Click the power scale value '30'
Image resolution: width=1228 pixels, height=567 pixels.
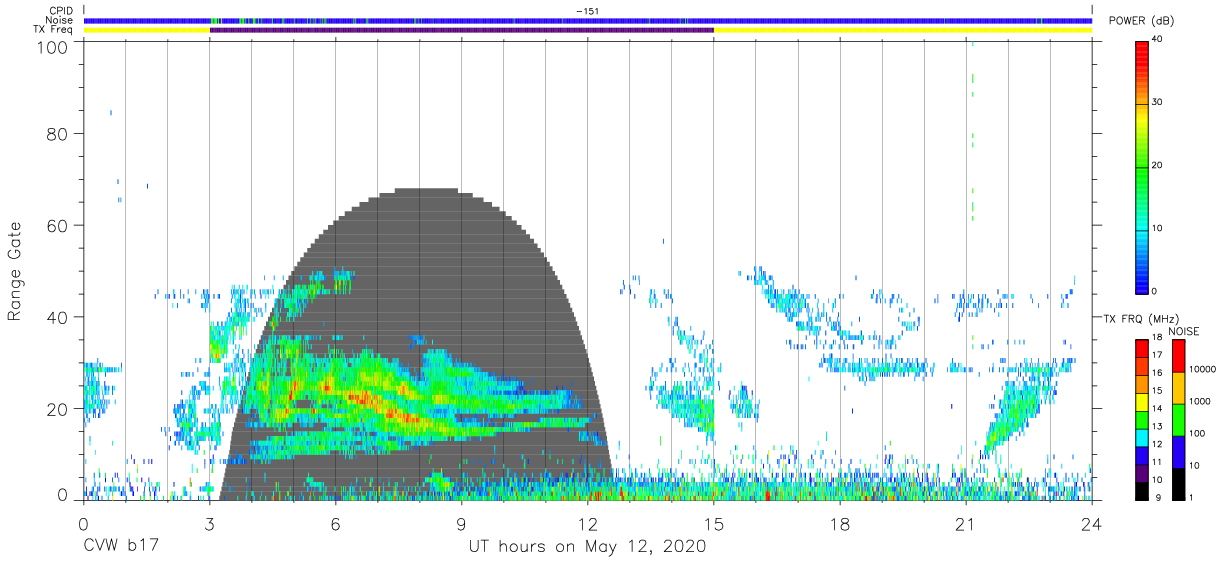[1156, 102]
